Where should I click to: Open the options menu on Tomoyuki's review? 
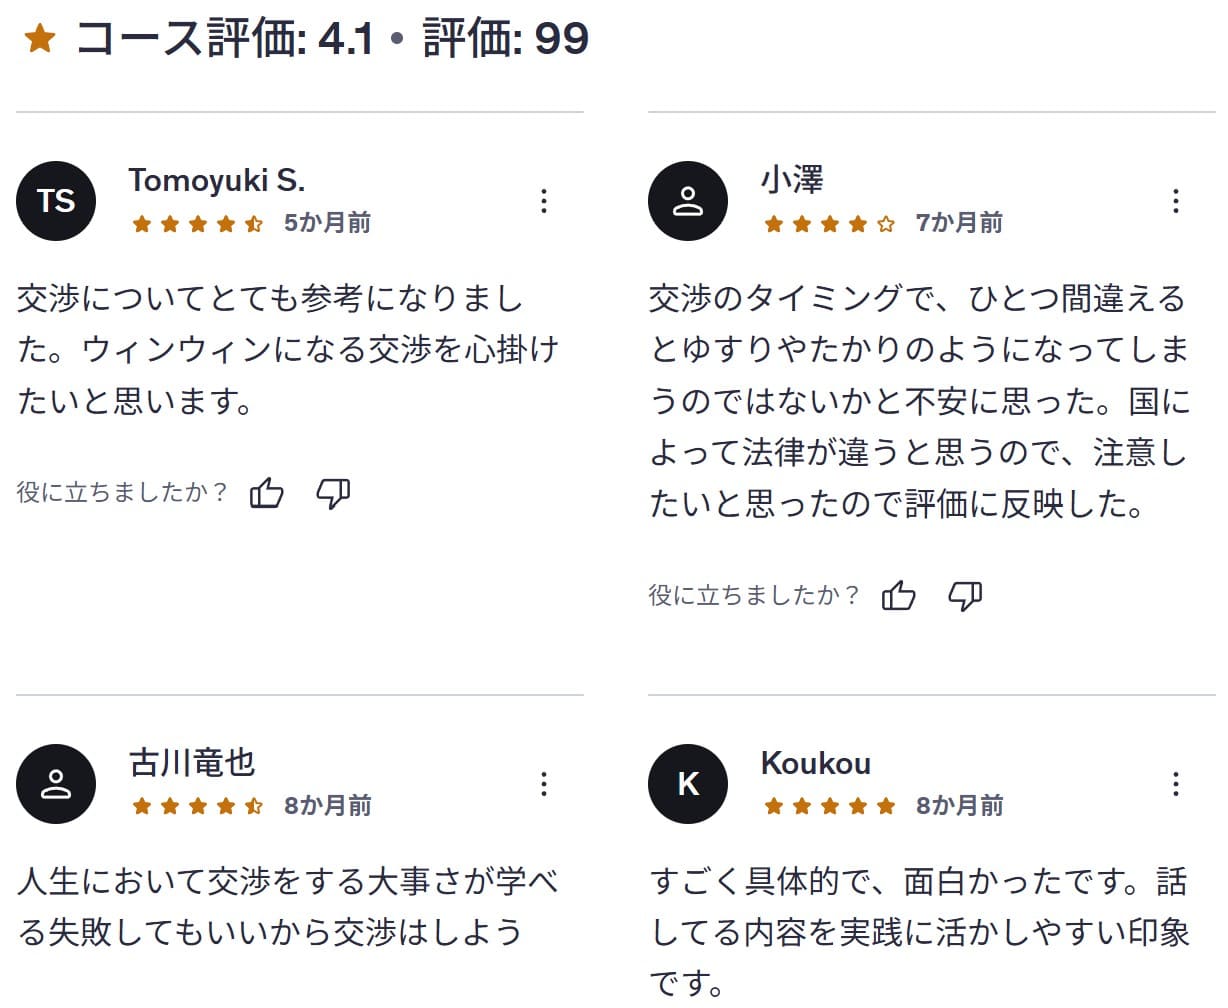click(544, 201)
